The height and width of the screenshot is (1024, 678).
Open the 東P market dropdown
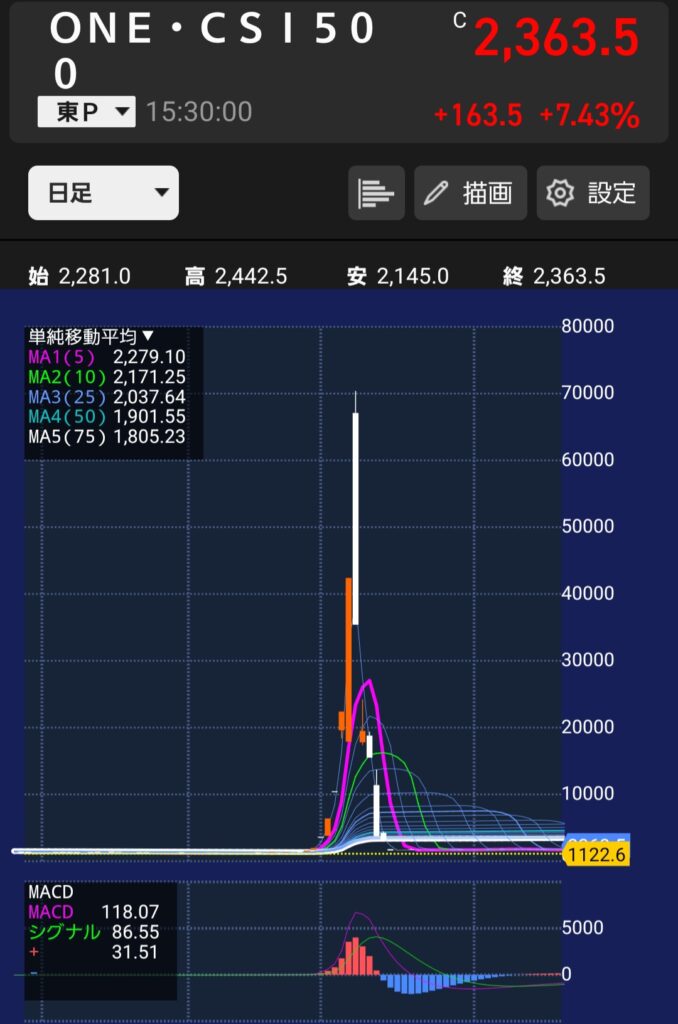point(86,111)
